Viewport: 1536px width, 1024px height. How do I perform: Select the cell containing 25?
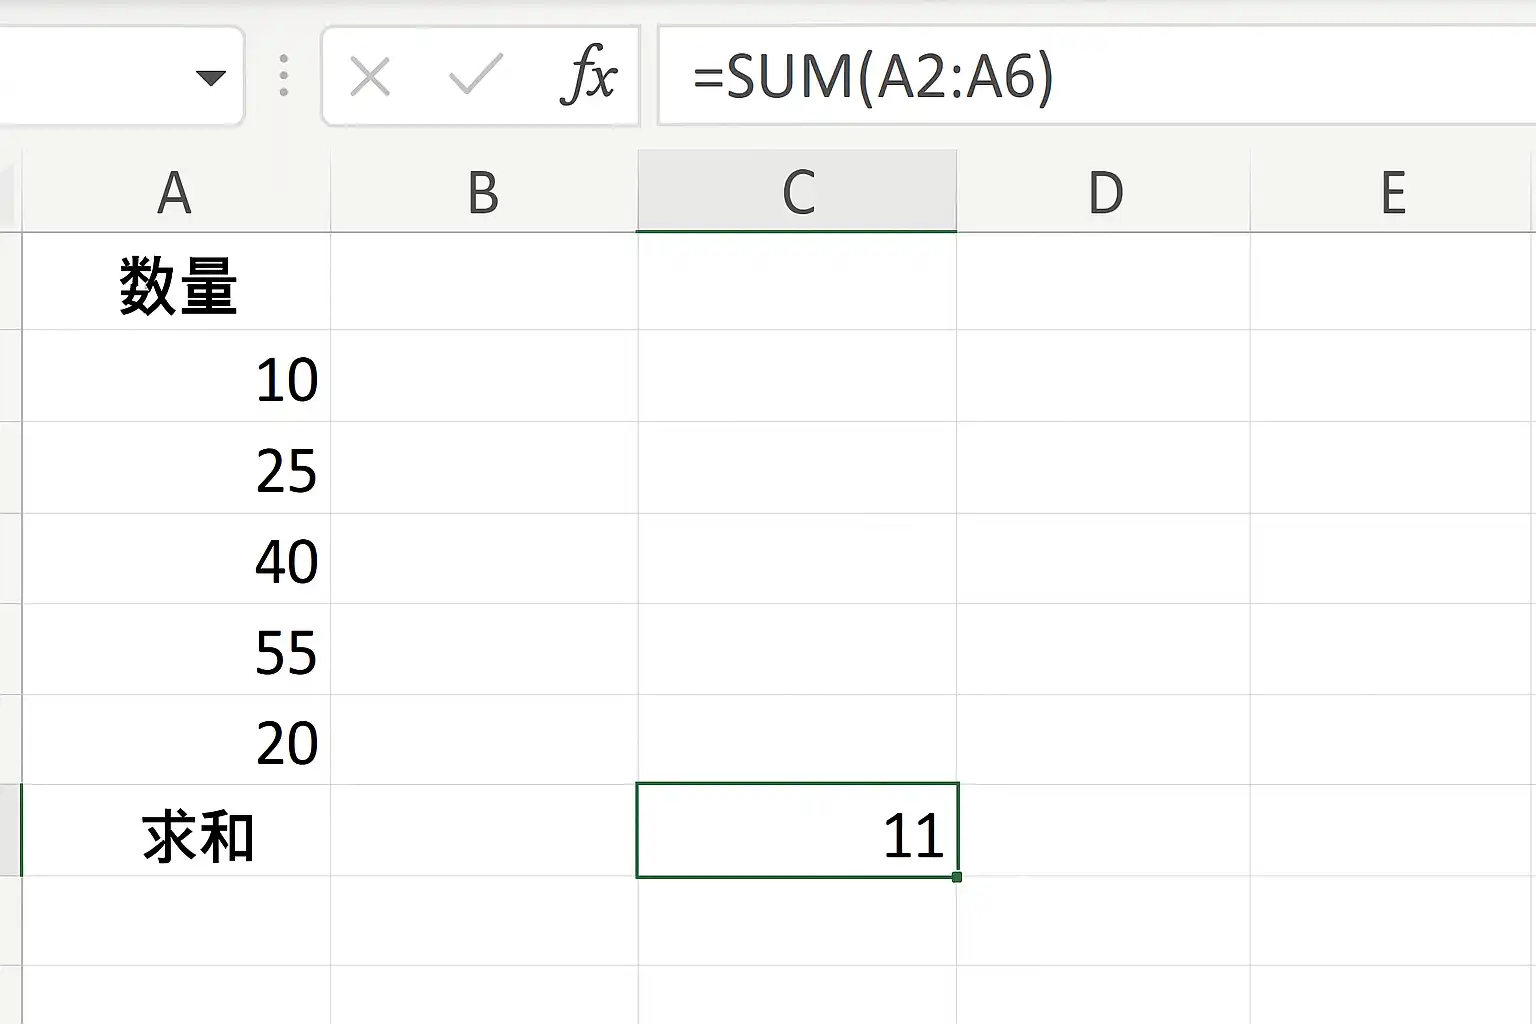pyautogui.click(x=176, y=468)
